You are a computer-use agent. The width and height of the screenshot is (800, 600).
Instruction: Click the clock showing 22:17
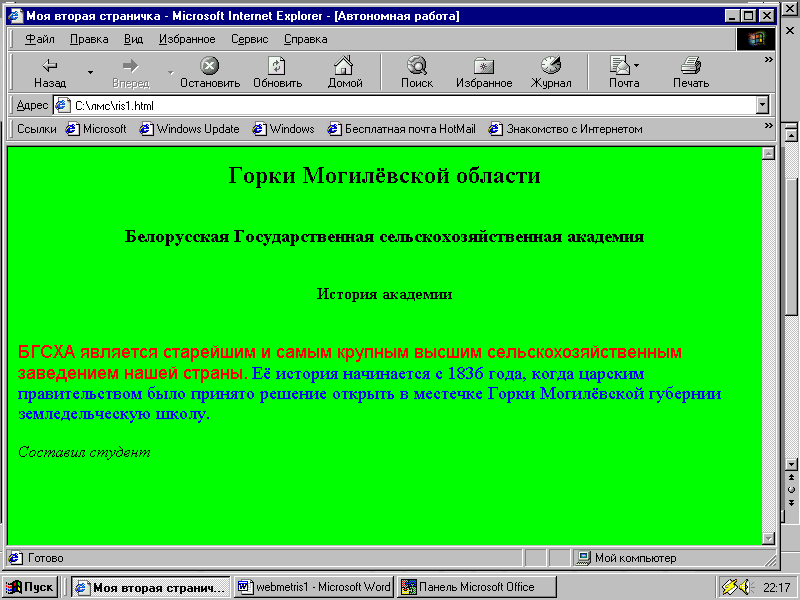[777, 588]
